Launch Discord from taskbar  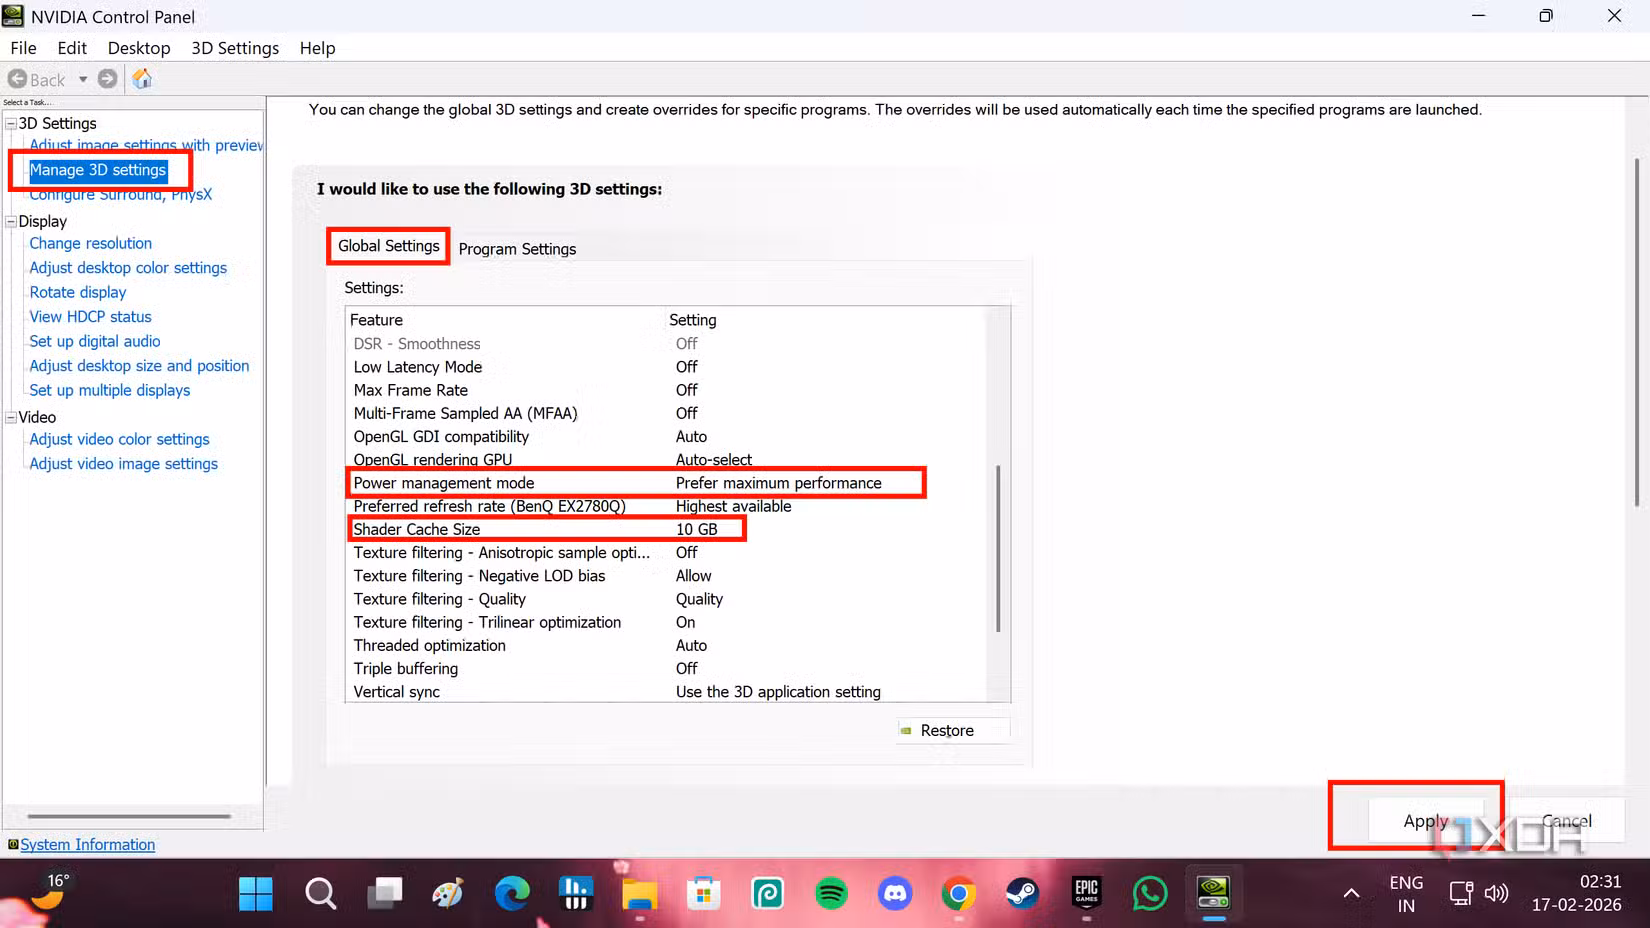pyautogui.click(x=895, y=894)
